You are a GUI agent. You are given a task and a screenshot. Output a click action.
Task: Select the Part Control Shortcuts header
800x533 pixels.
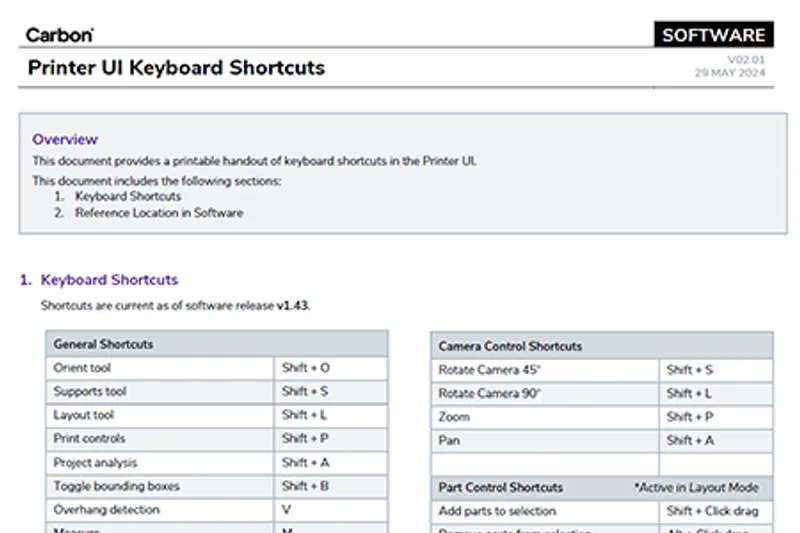(501, 488)
